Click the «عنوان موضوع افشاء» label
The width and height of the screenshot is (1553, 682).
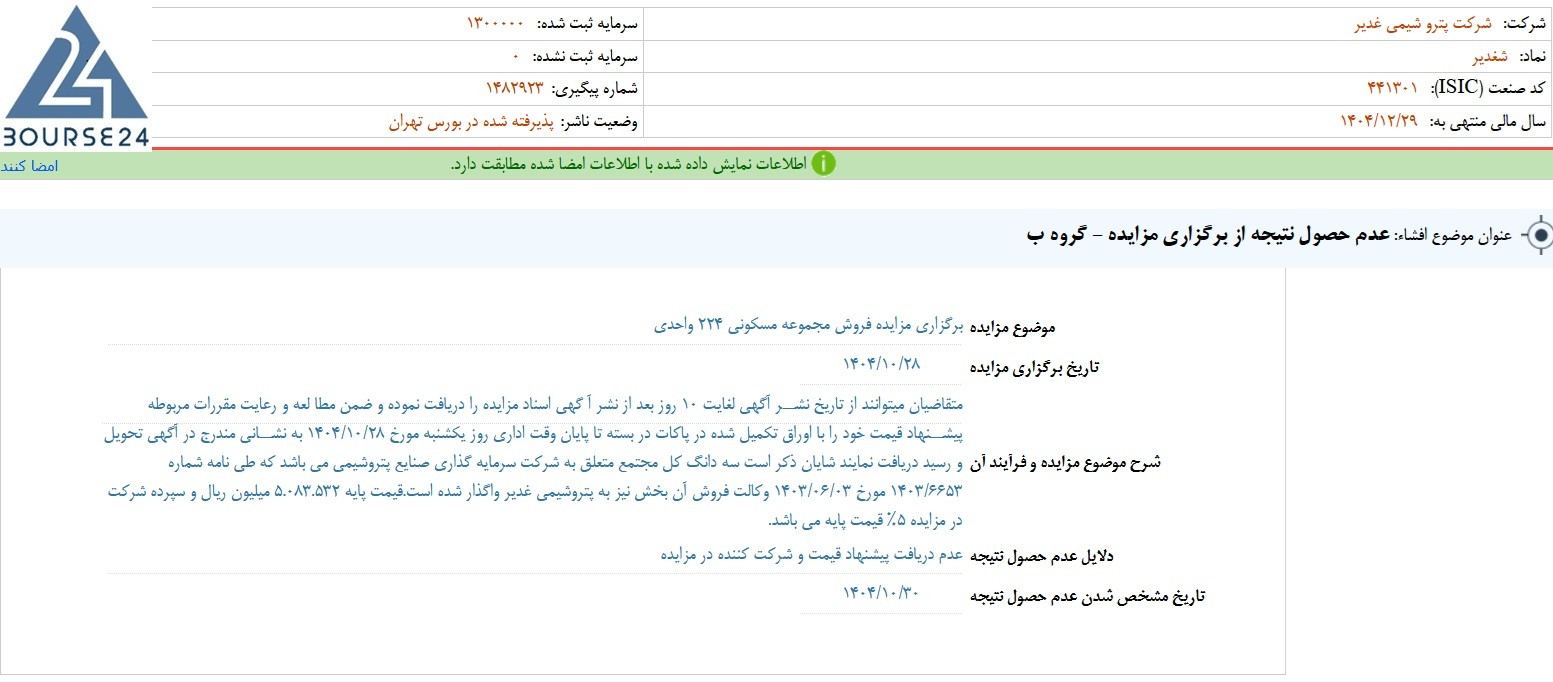1454,236
